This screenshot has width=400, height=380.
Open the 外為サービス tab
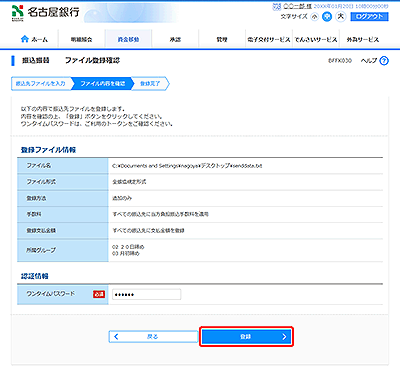coord(363,39)
